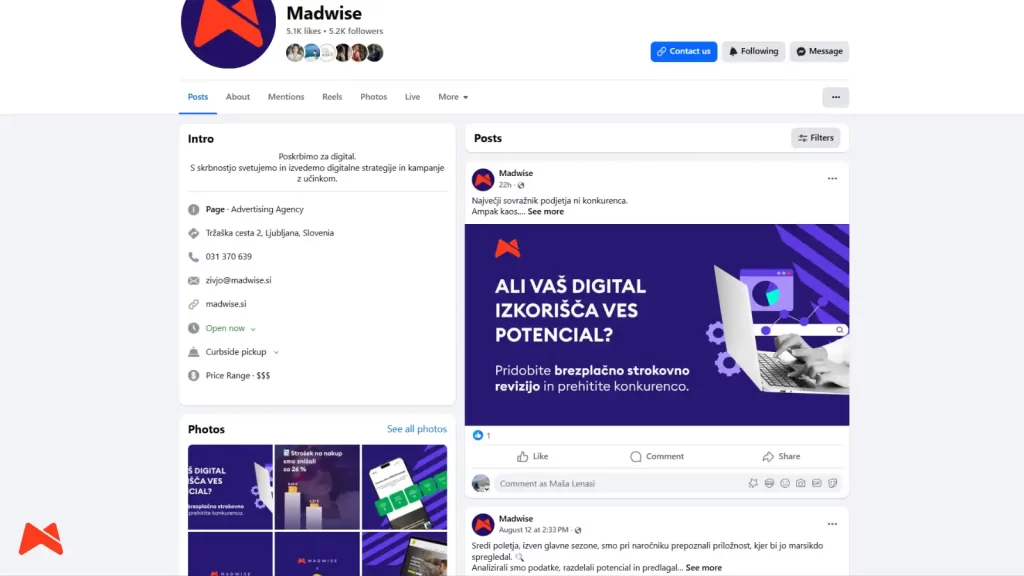Insert a sticker in comment
This screenshot has height=576, width=1024.
(x=833, y=483)
